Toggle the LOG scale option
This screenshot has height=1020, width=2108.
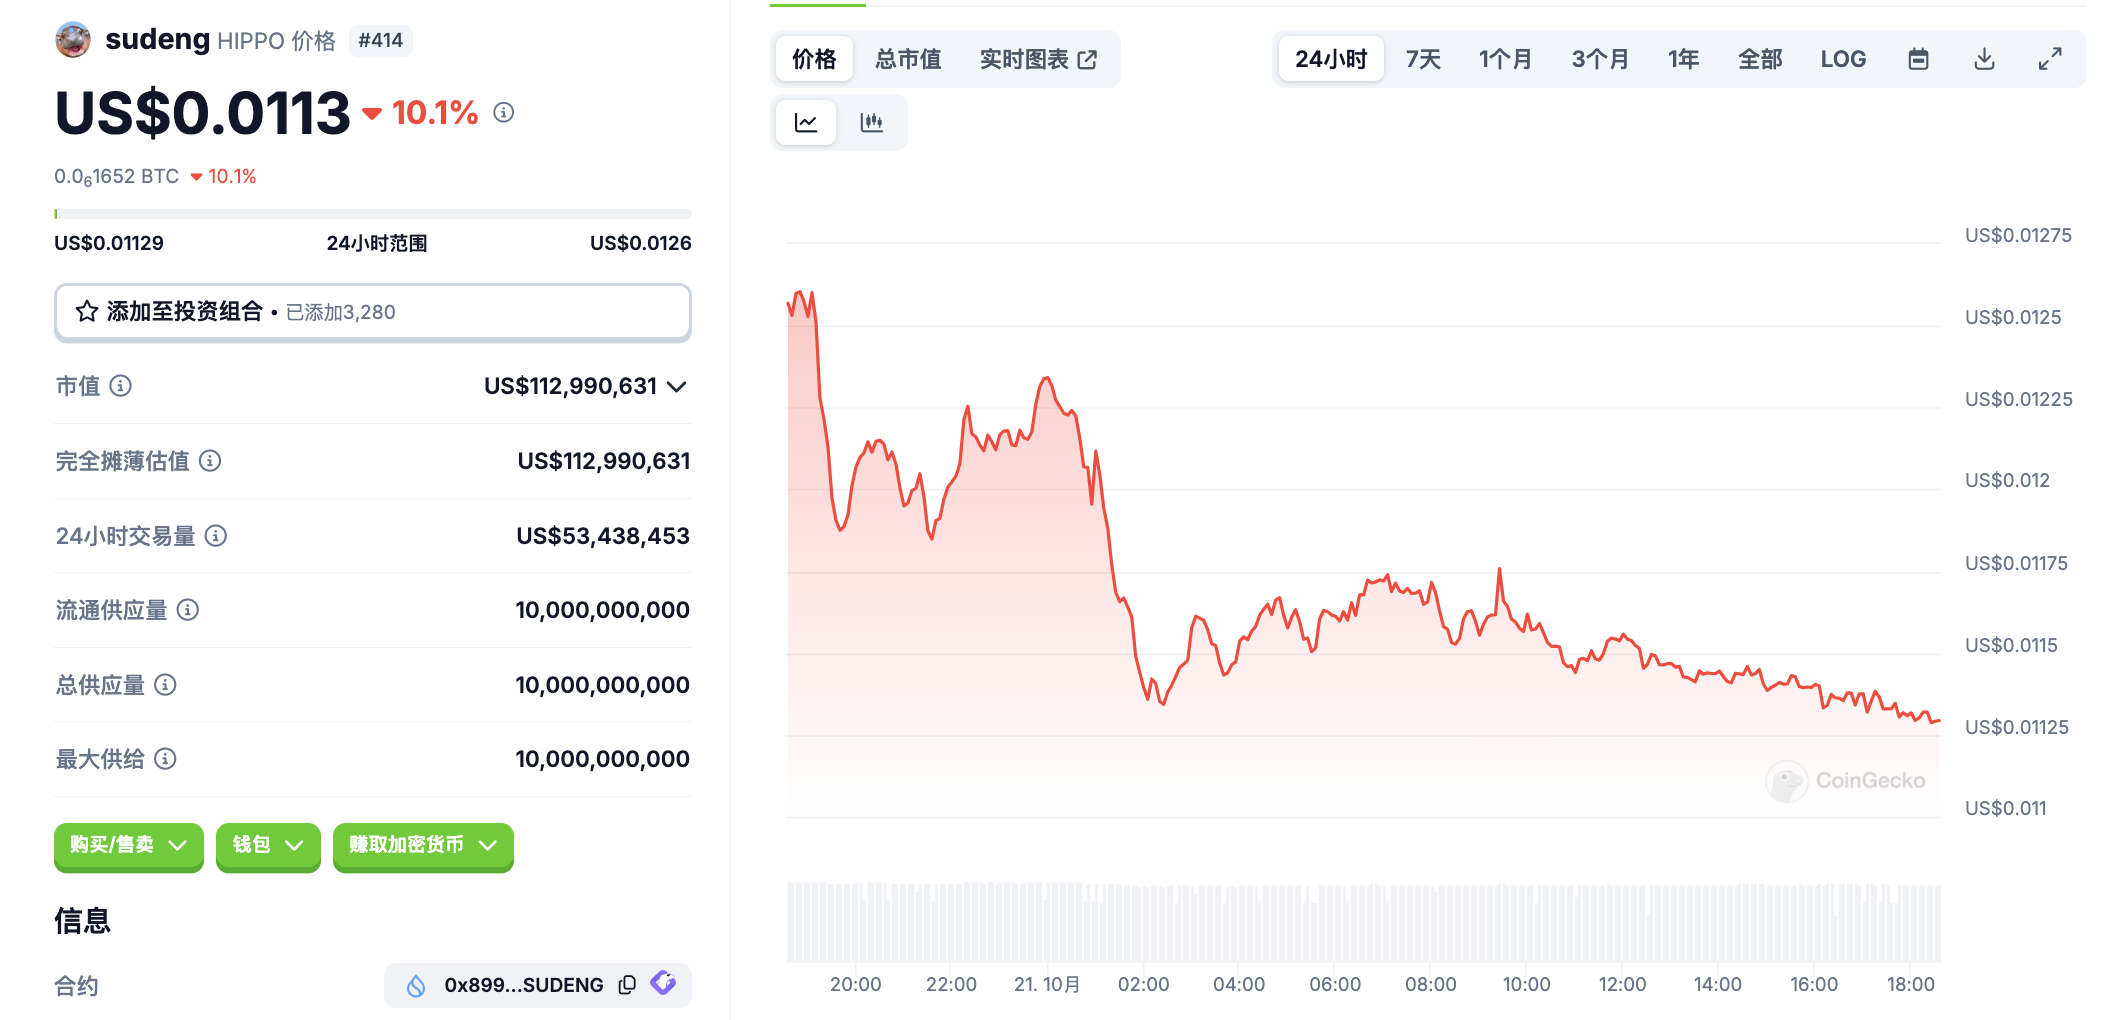(x=1842, y=59)
